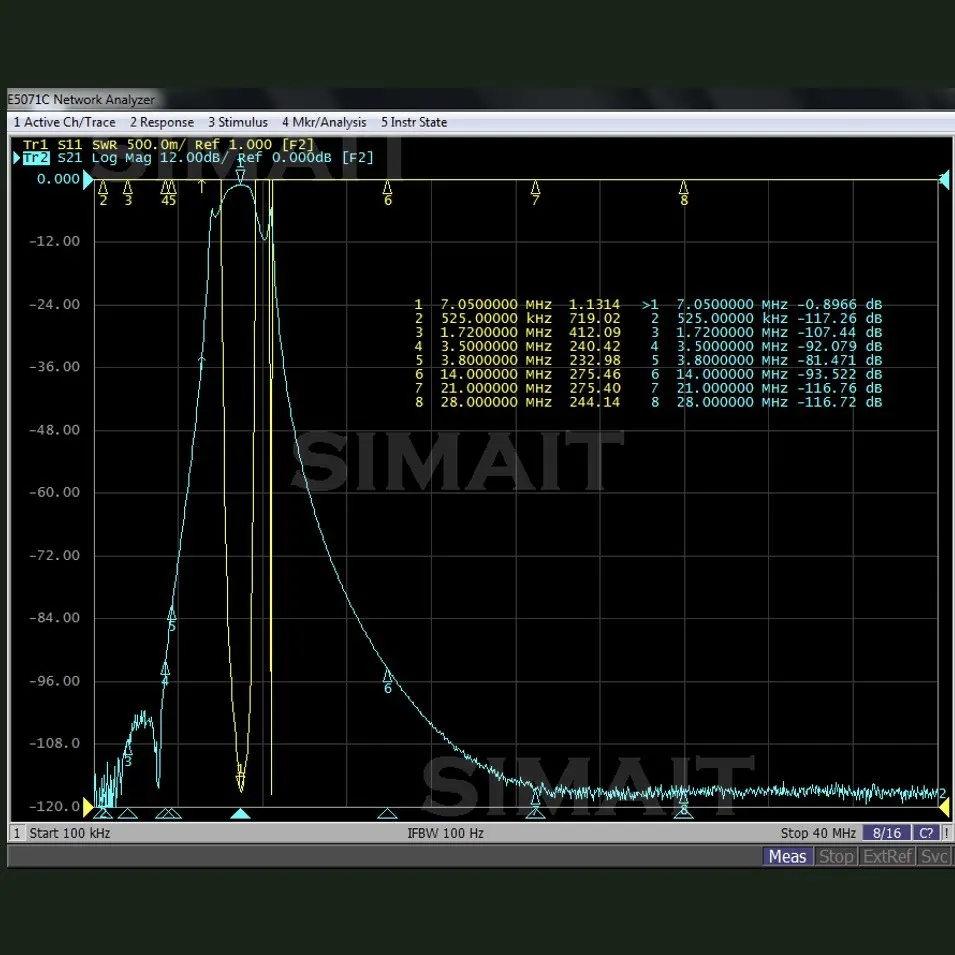Click channel number 1 box in status bar
This screenshot has width=955, height=955.
tap(17, 833)
